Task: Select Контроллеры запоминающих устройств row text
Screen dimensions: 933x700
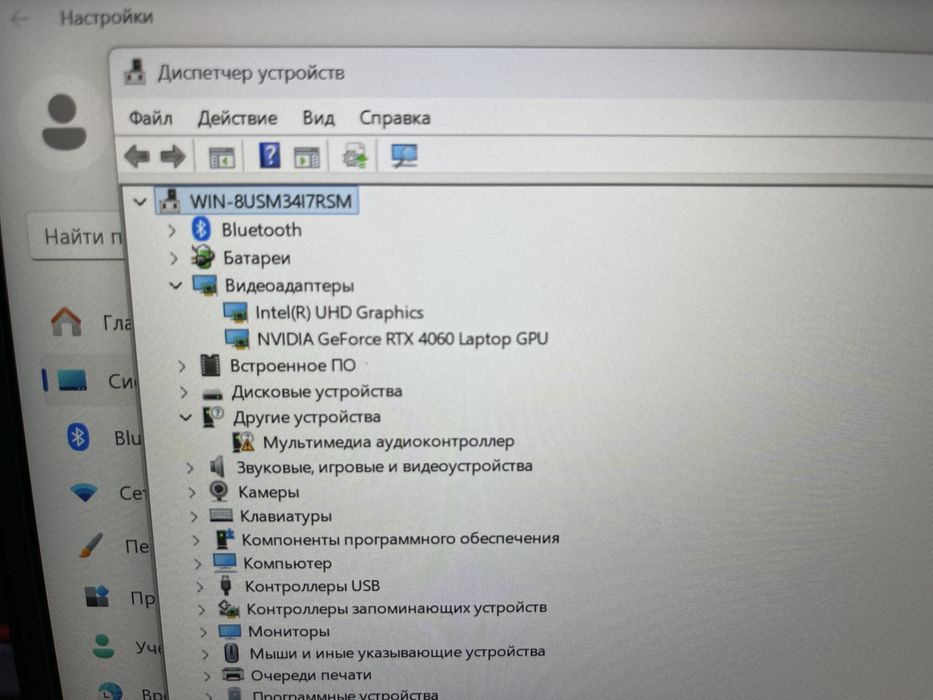Action: (x=396, y=608)
